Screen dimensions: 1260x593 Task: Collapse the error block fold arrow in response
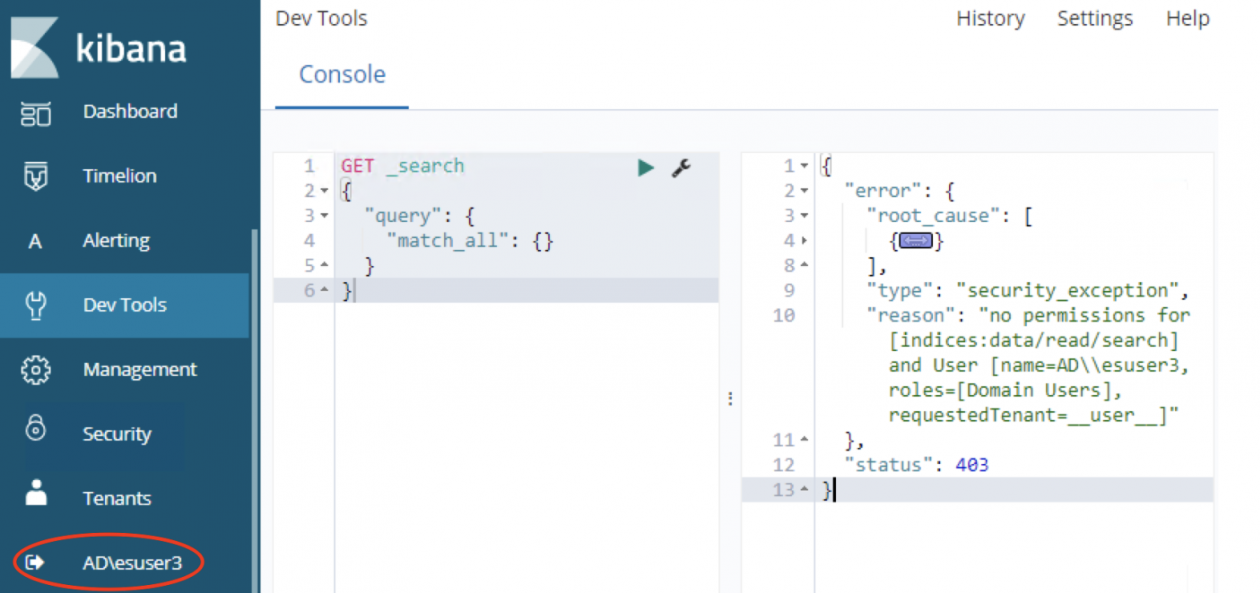804,191
